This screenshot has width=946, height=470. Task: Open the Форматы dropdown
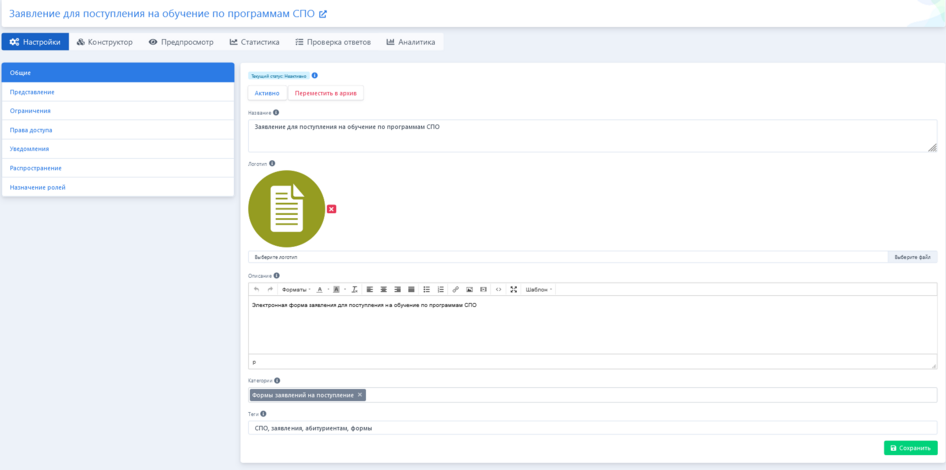point(296,289)
